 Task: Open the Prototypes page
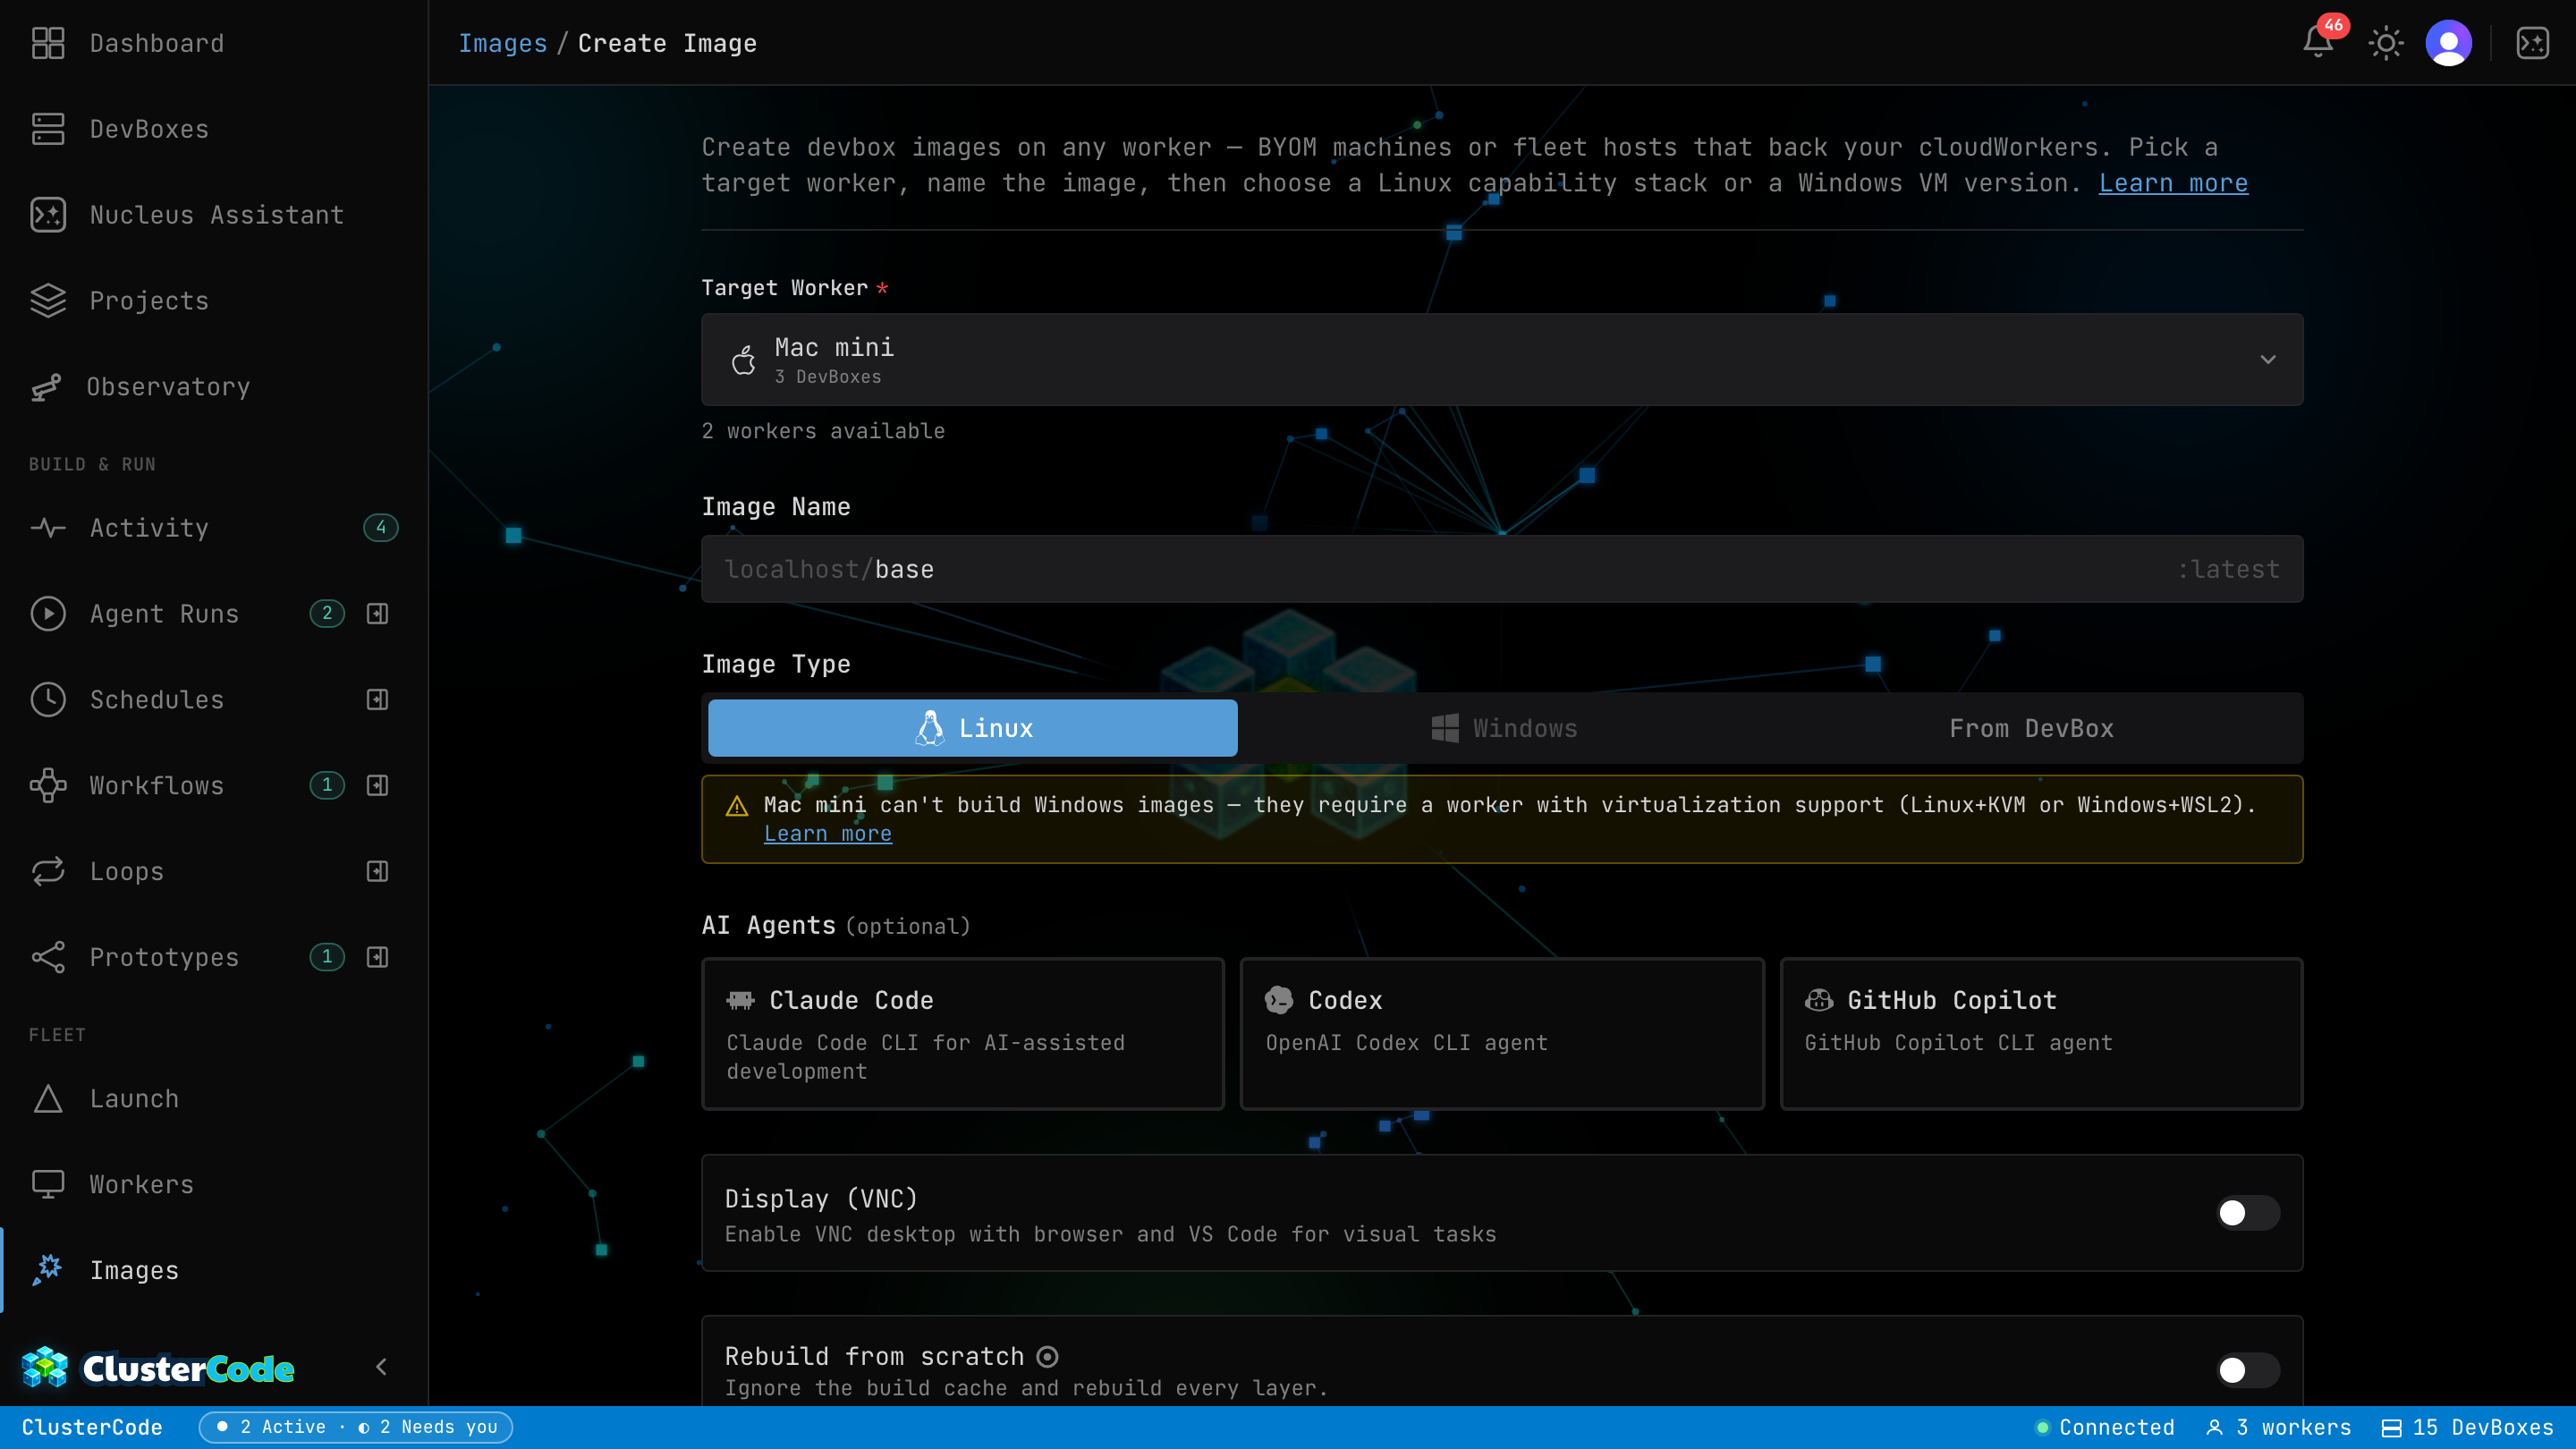click(165, 958)
